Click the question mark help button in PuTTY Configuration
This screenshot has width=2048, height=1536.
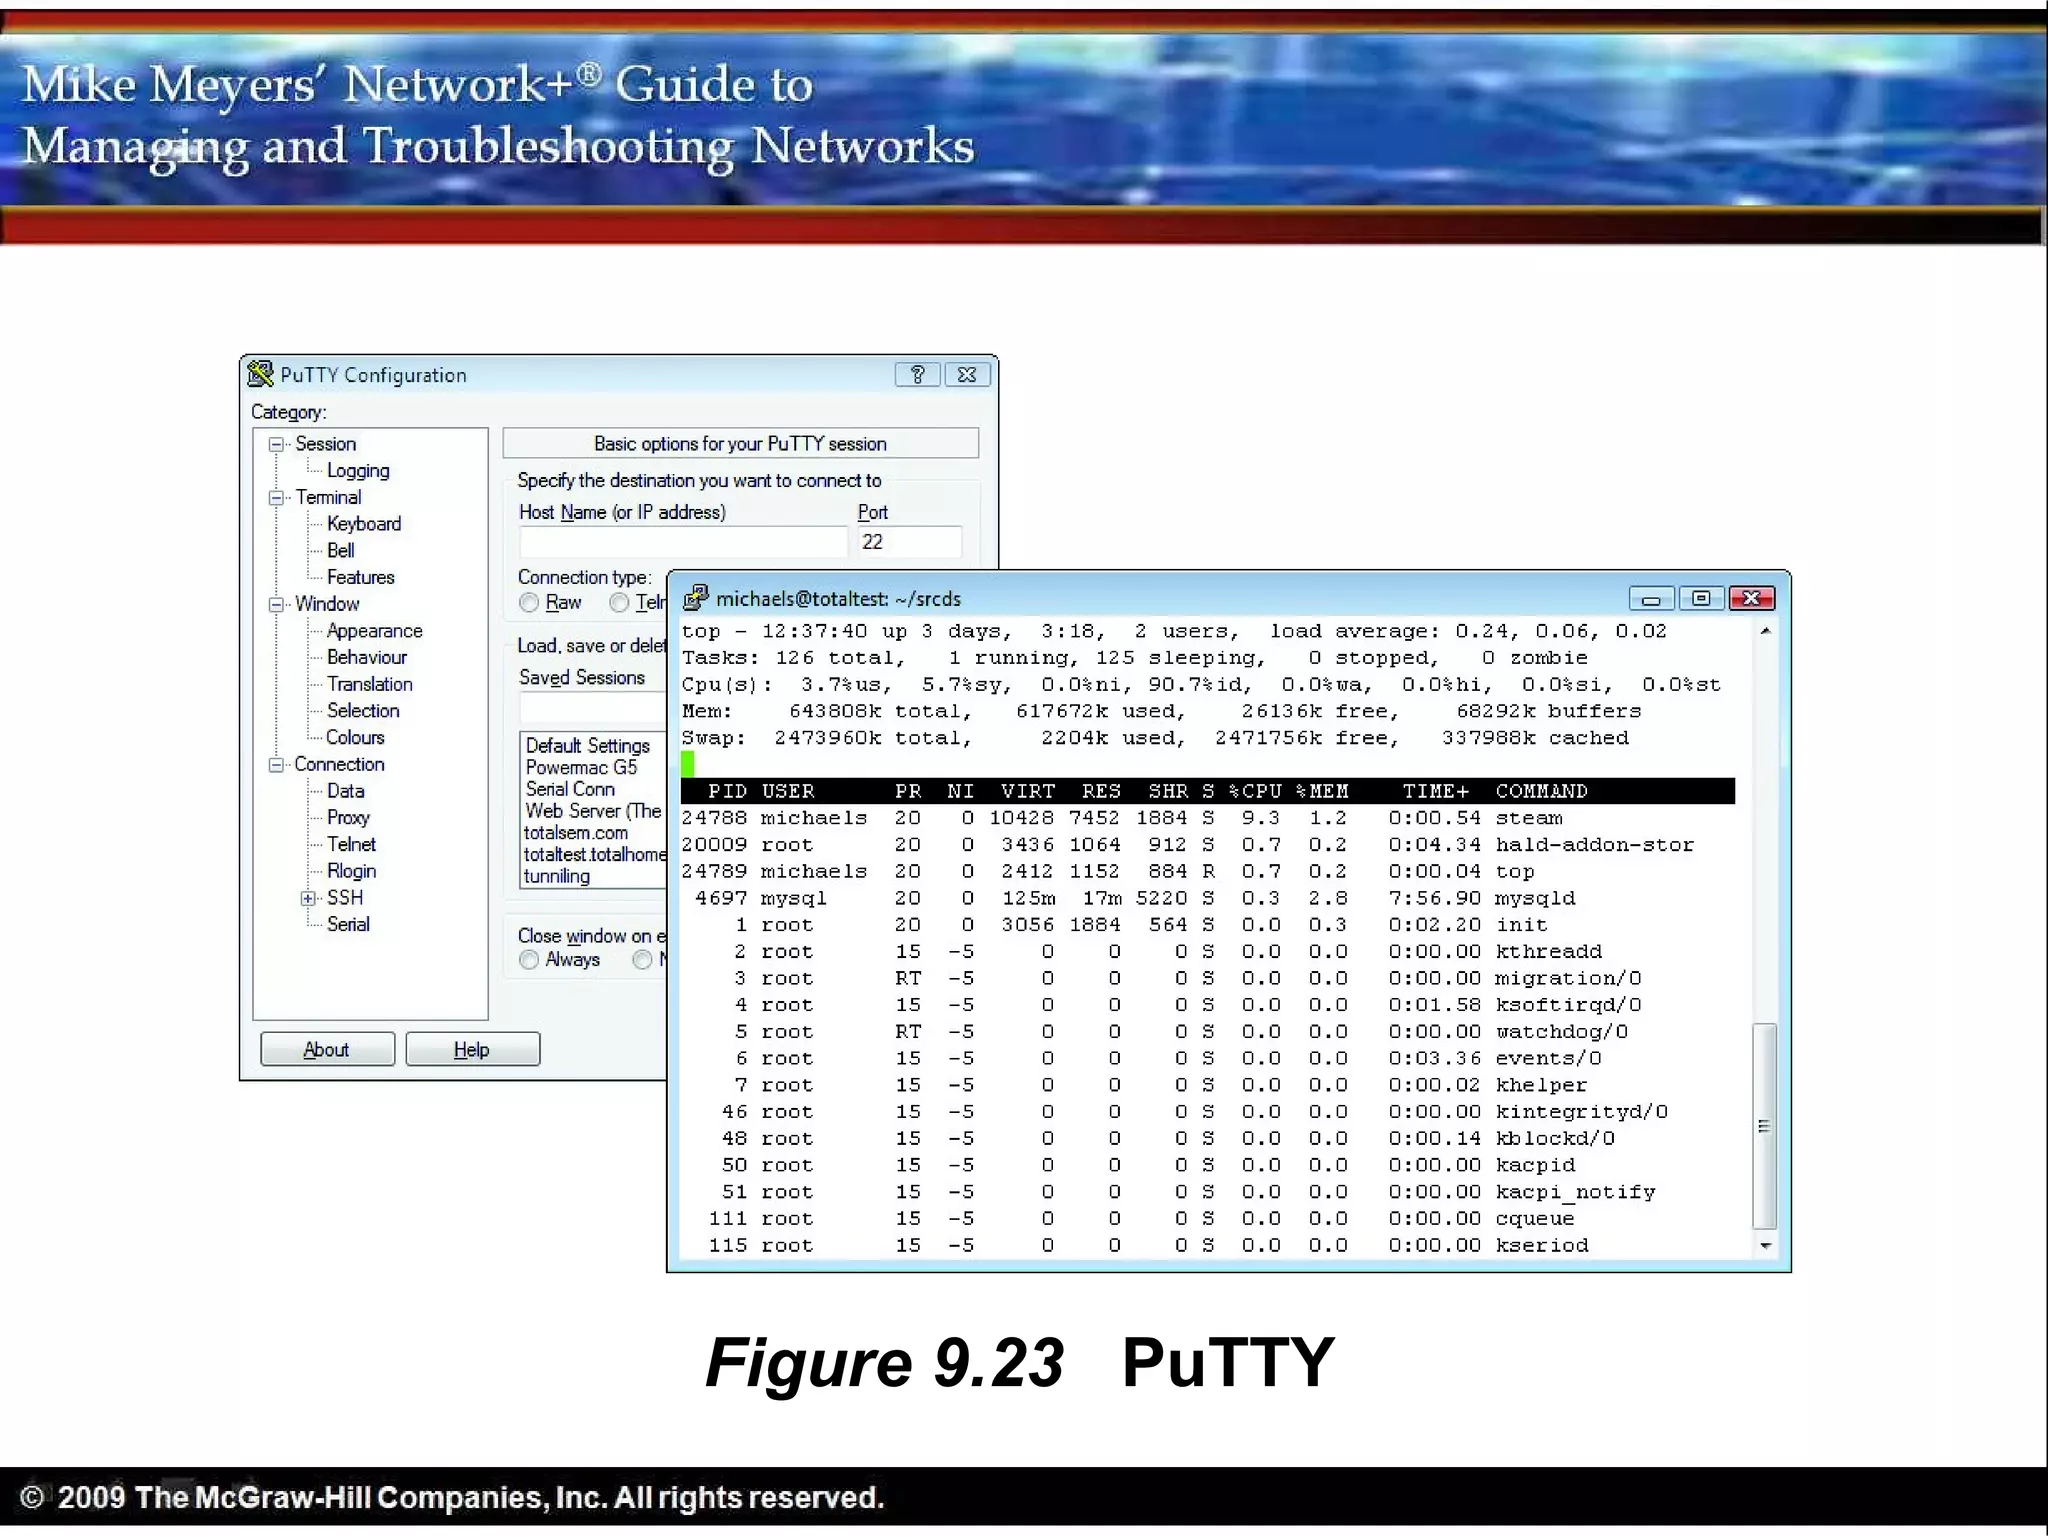point(917,374)
